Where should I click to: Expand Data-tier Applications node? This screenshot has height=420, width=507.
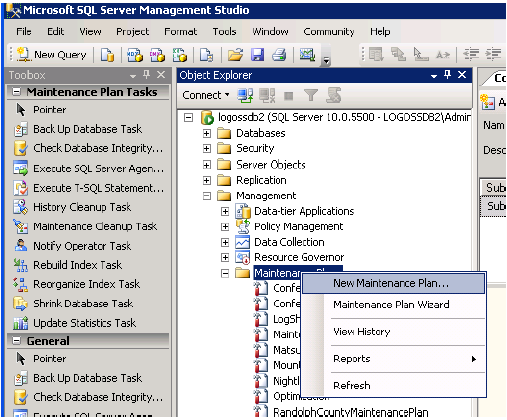[x=225, y=211]
